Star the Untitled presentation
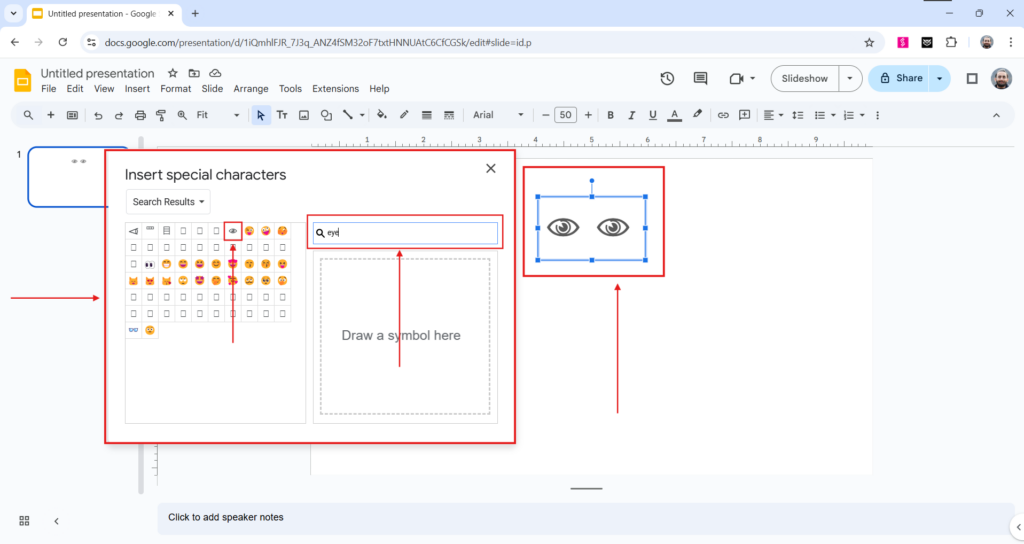Image resolution: width=1024 pixels, height=544 pixels. click(x=173, y=73)
